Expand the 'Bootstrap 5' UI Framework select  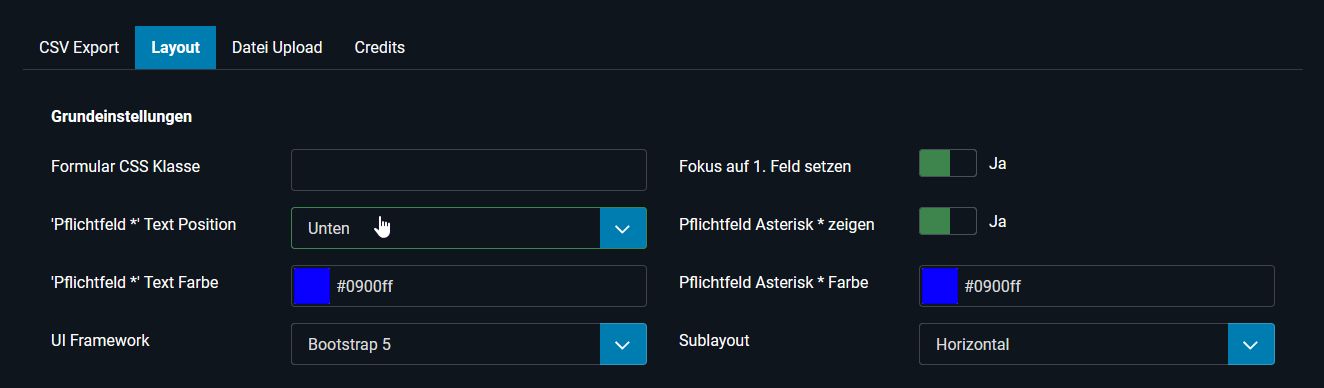click(x=469, y=344)
